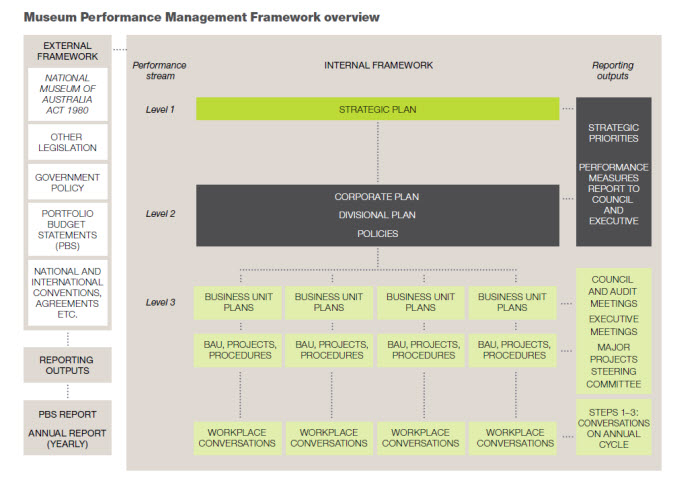This screenshot has width=685, height=484.
Task: Select the fourth 'WORKPLACE CONVERSATIONS' box
Action: [512, 438]
